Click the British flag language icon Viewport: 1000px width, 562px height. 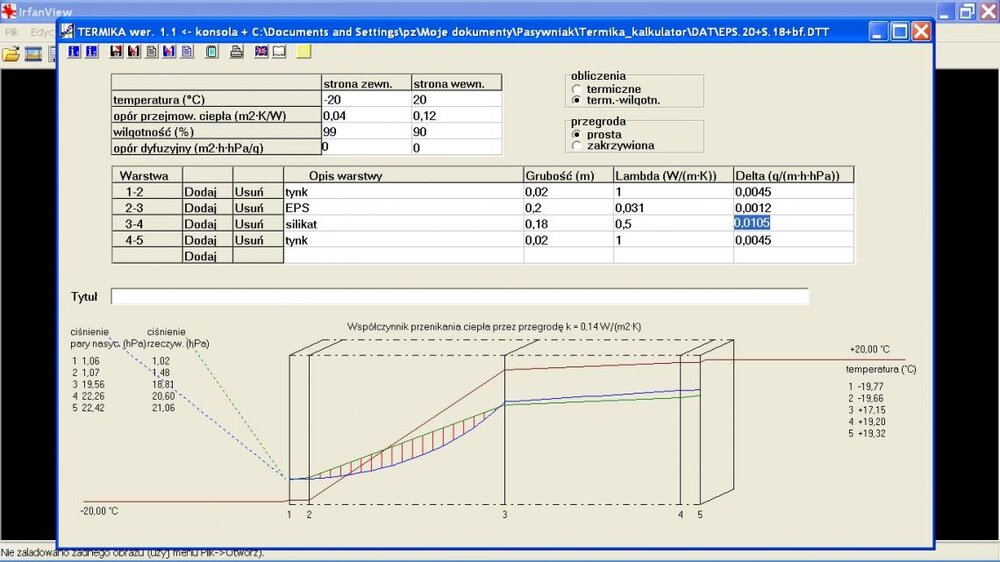(x=261, y=52)
